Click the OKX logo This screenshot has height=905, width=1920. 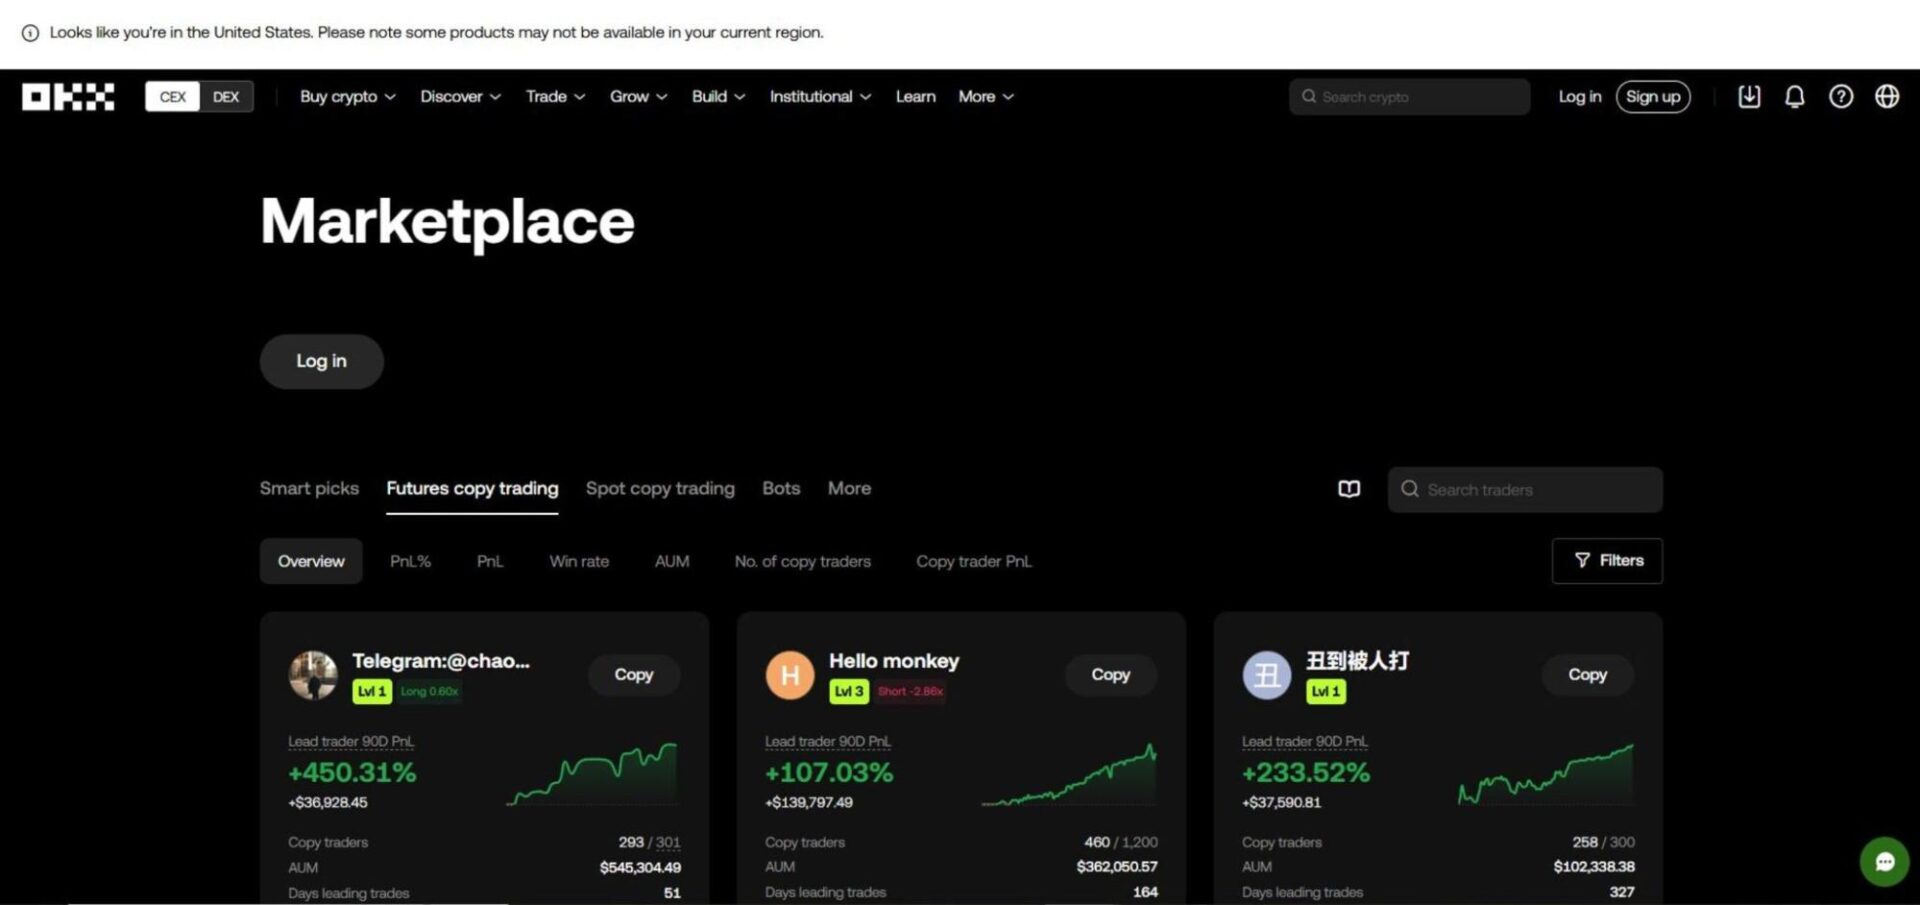pyautogui.click(x=68, y=97)
